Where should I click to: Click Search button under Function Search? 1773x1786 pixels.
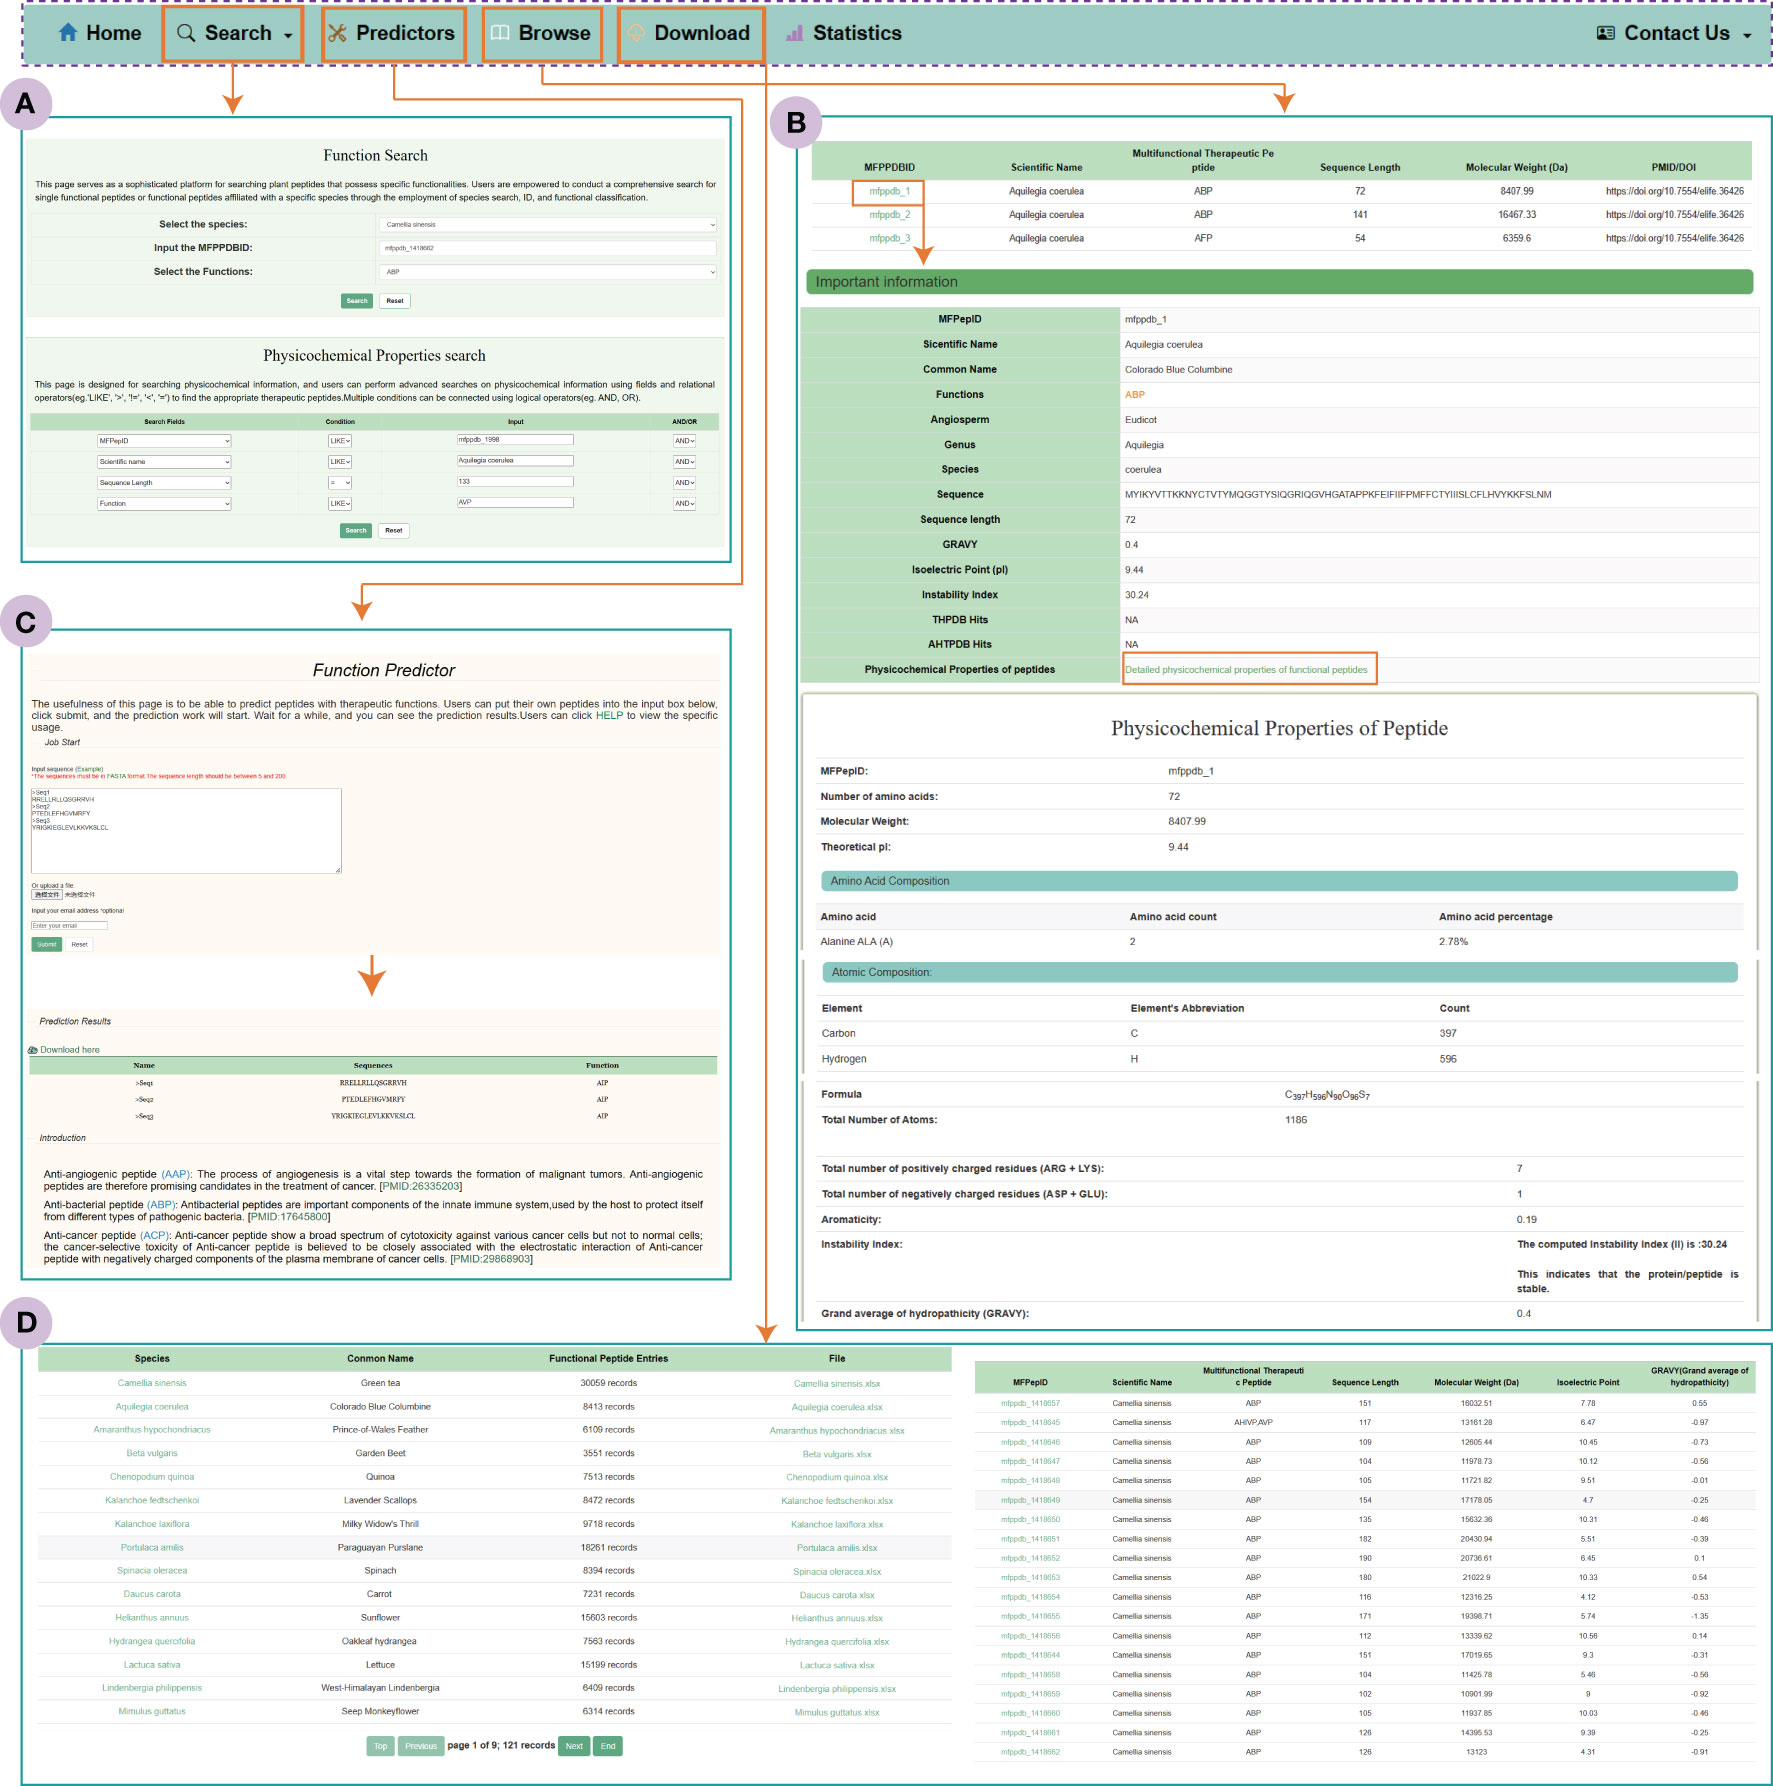357,301
